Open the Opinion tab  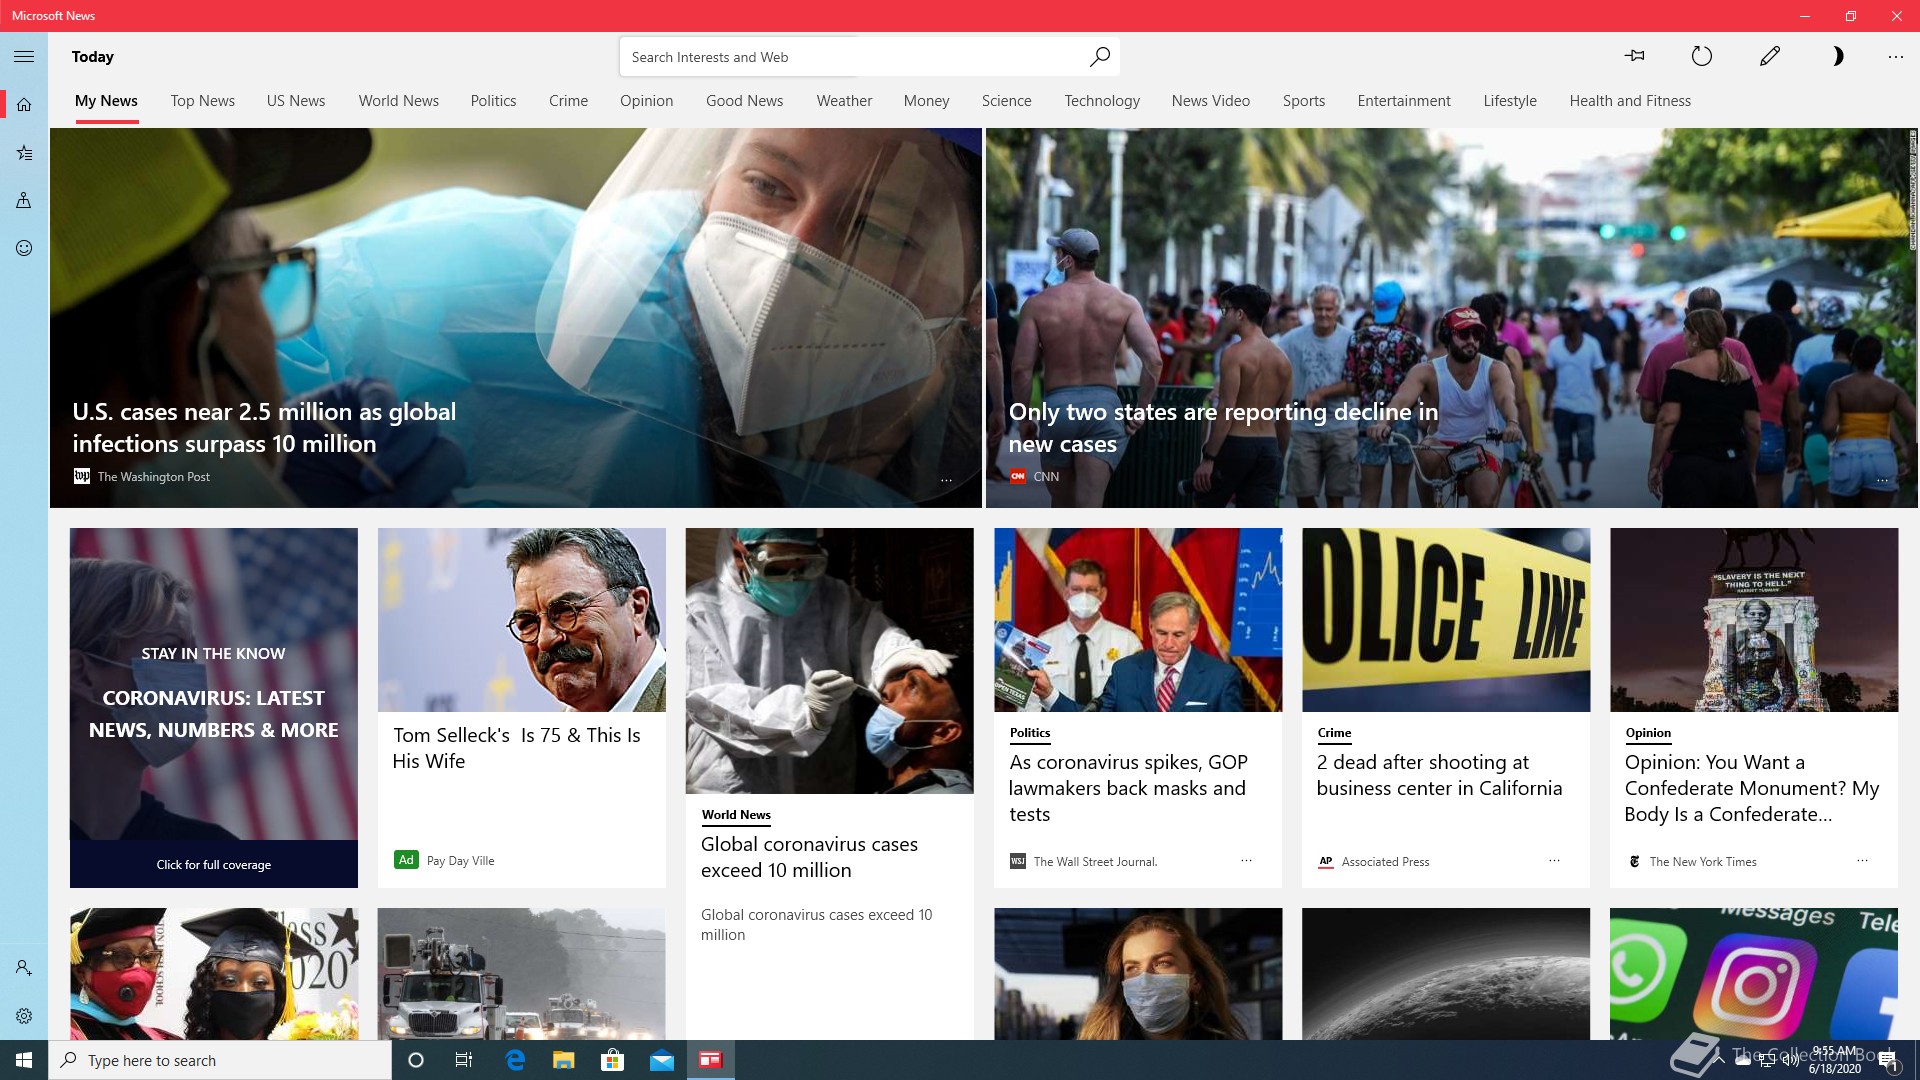[x=646, y=101]
